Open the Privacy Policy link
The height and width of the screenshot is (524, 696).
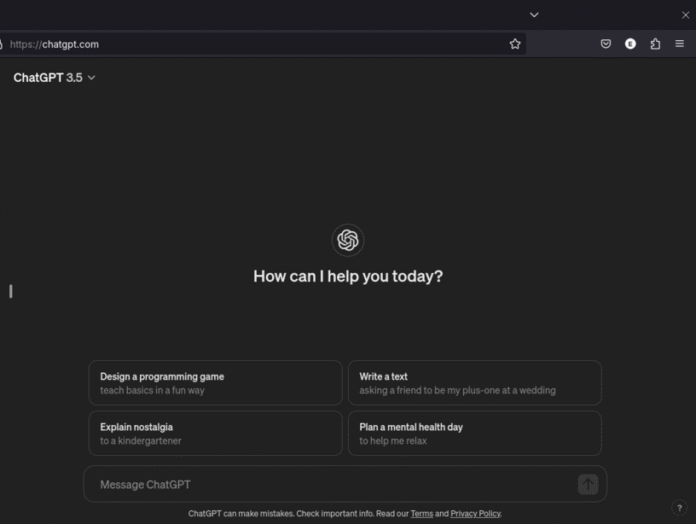[475, 514]
